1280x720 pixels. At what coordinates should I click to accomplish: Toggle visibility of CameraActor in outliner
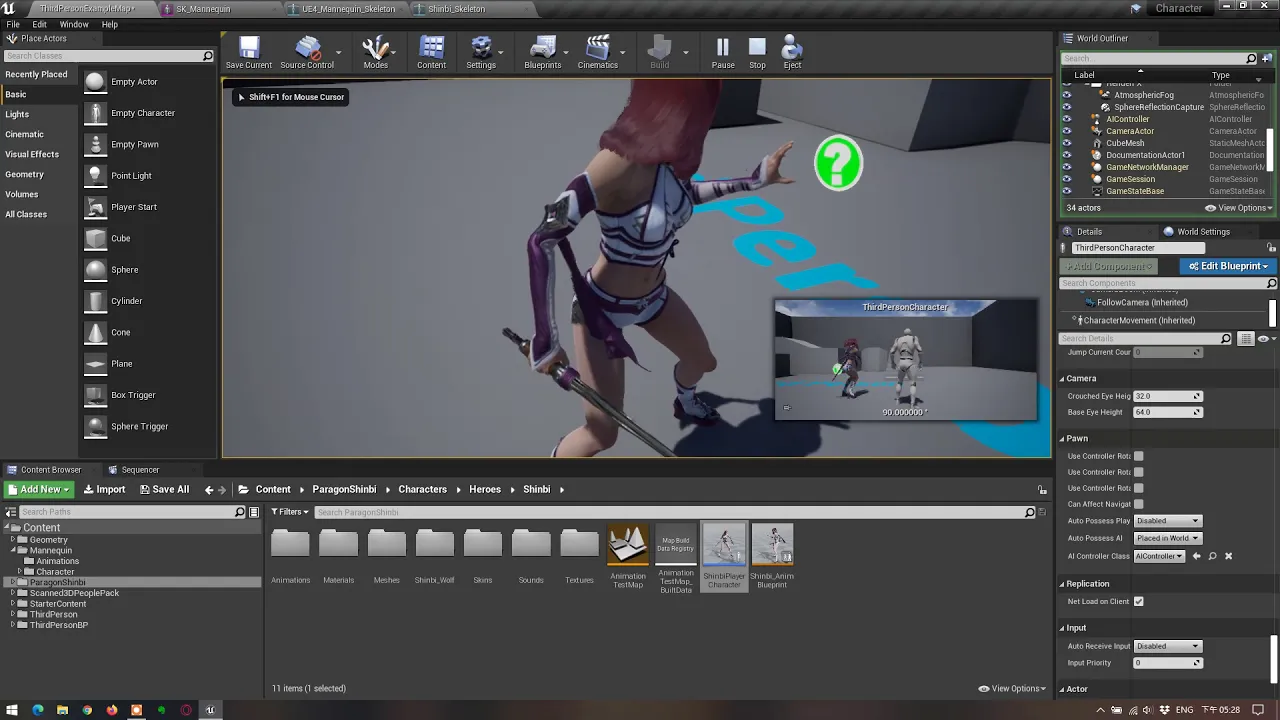(x=1066, y=131)
